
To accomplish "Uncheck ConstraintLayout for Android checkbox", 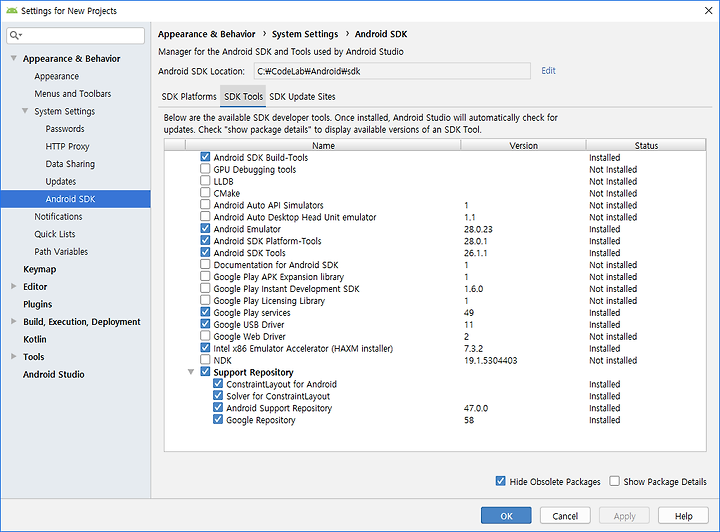I will pyautogui.click(x=218, y=384).
